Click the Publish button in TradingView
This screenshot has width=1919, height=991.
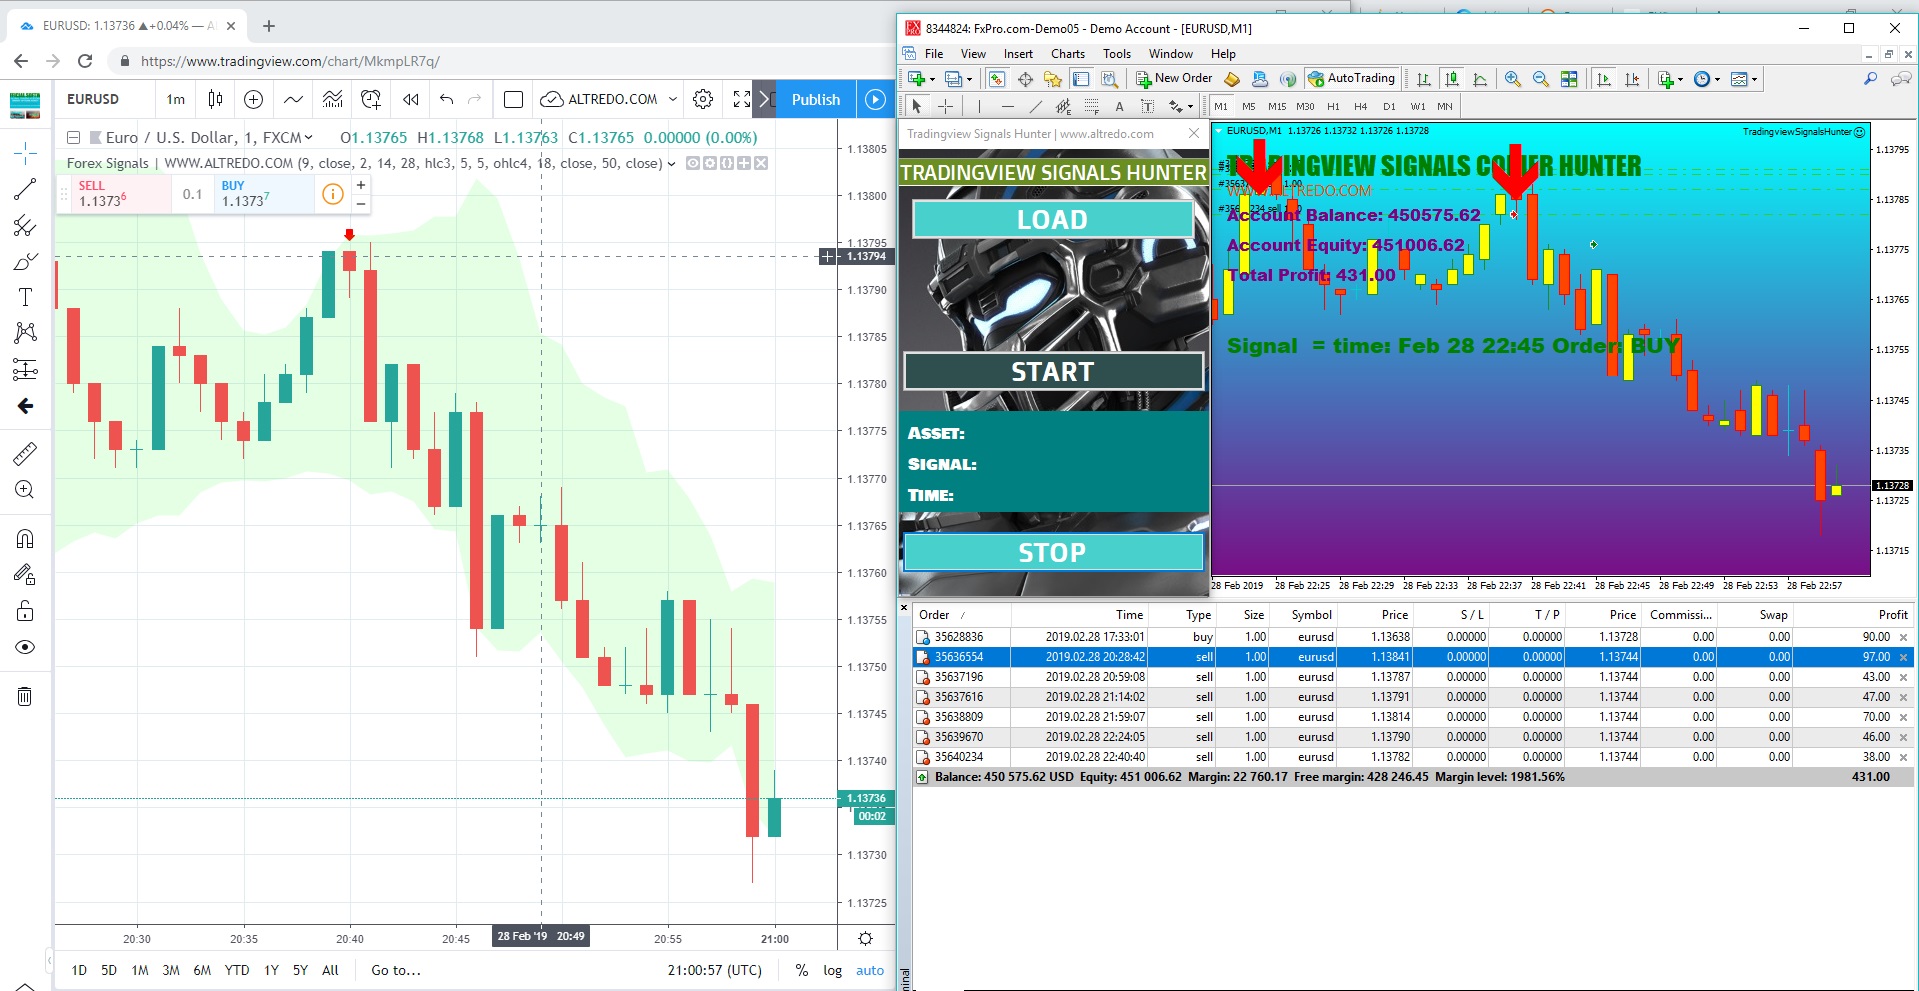(x=816, y=99)
